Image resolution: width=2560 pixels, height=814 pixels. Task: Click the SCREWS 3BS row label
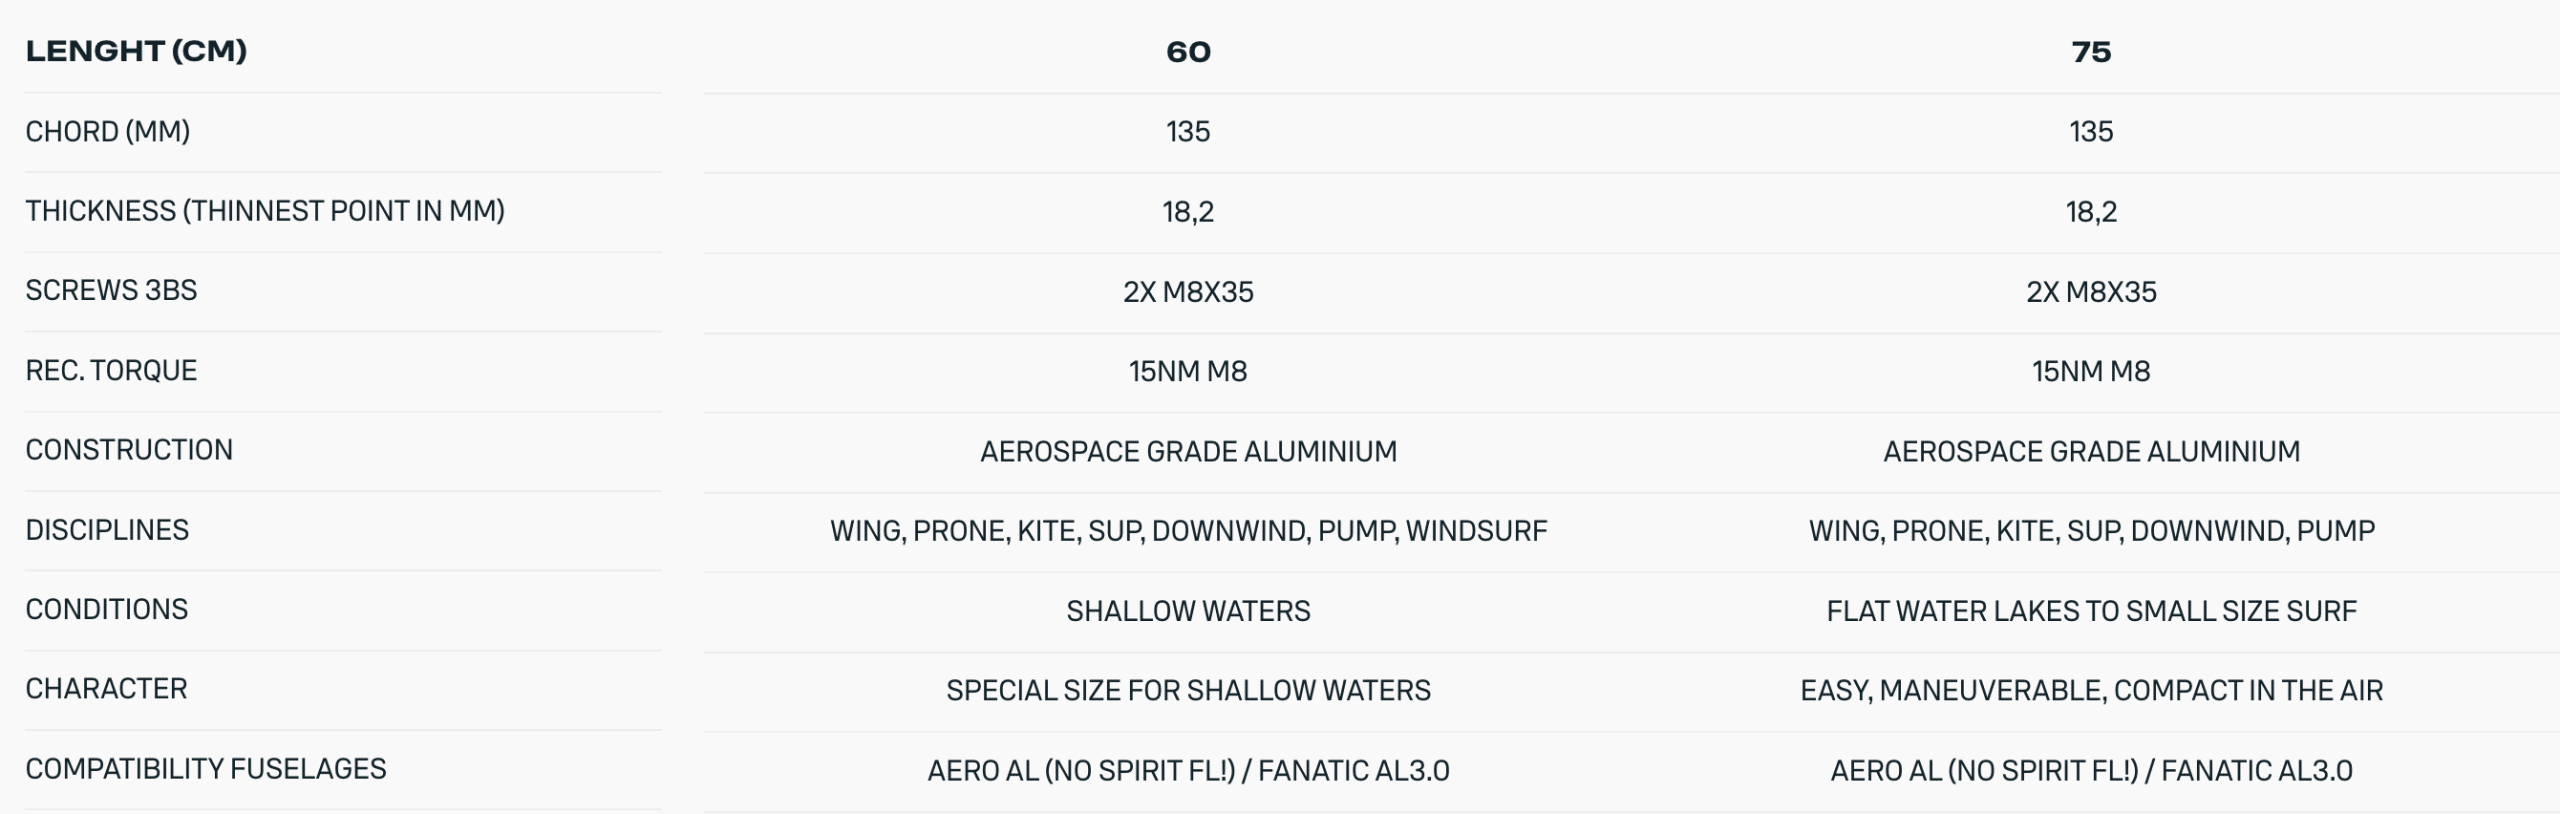[111, 290]
